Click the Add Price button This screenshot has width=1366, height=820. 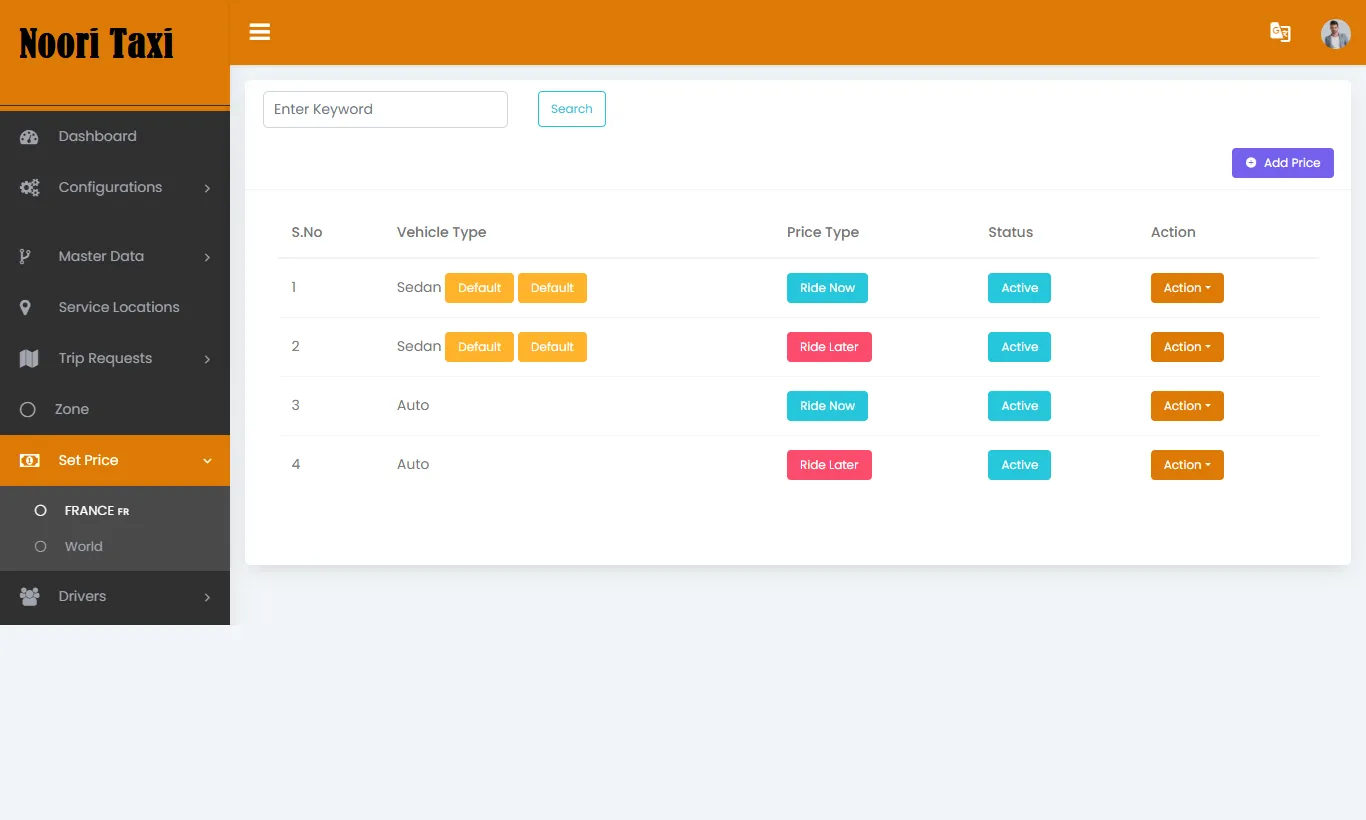(1283, 162)
